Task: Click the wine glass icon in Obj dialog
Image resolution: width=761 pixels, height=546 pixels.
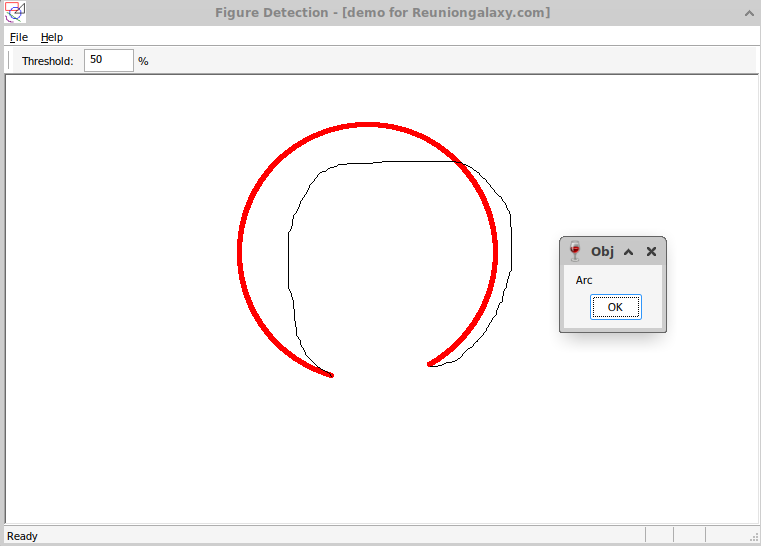Action: 575,251
